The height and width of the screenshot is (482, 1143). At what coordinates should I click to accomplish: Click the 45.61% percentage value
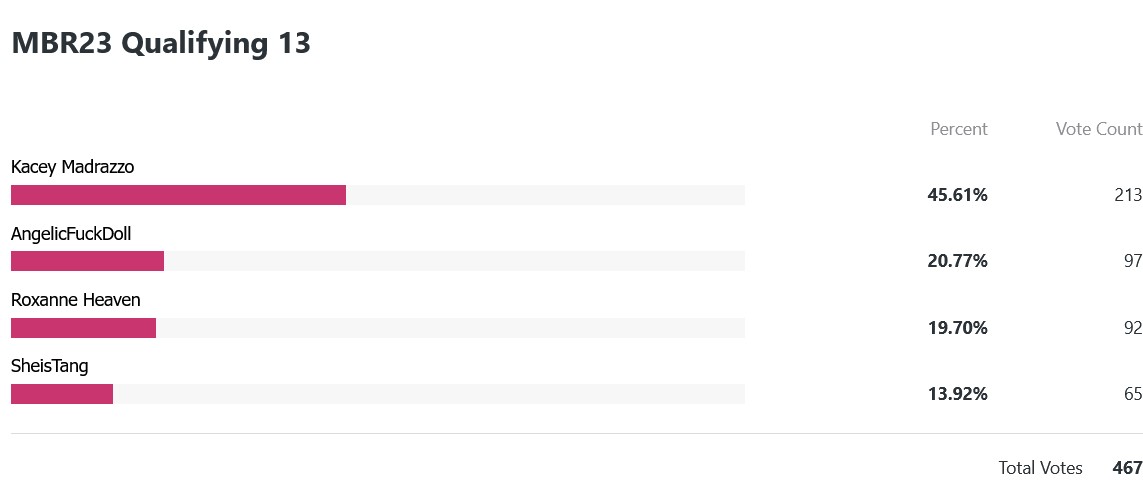point(957,195)
